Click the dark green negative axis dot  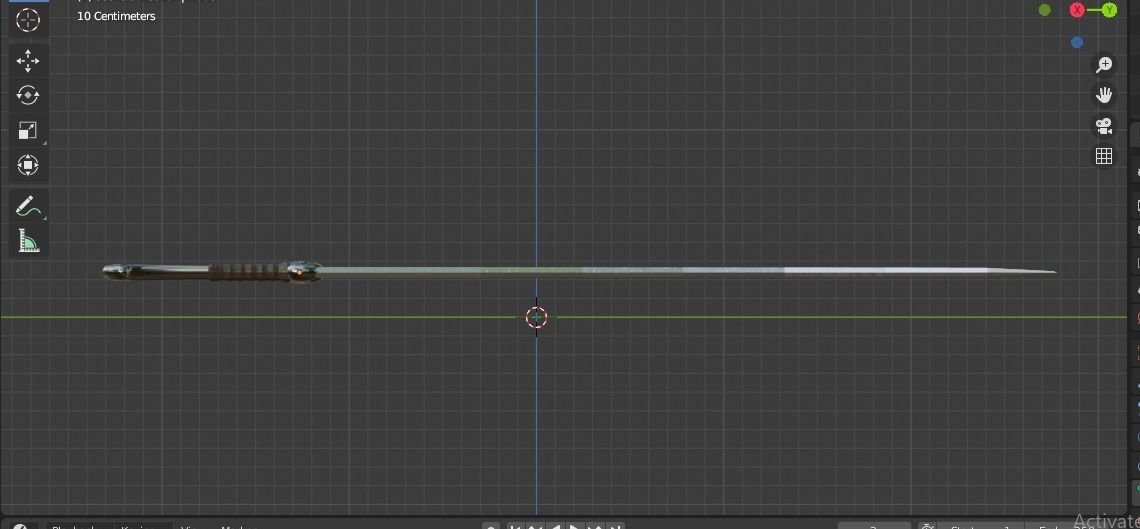click(x=1045, y=10)
